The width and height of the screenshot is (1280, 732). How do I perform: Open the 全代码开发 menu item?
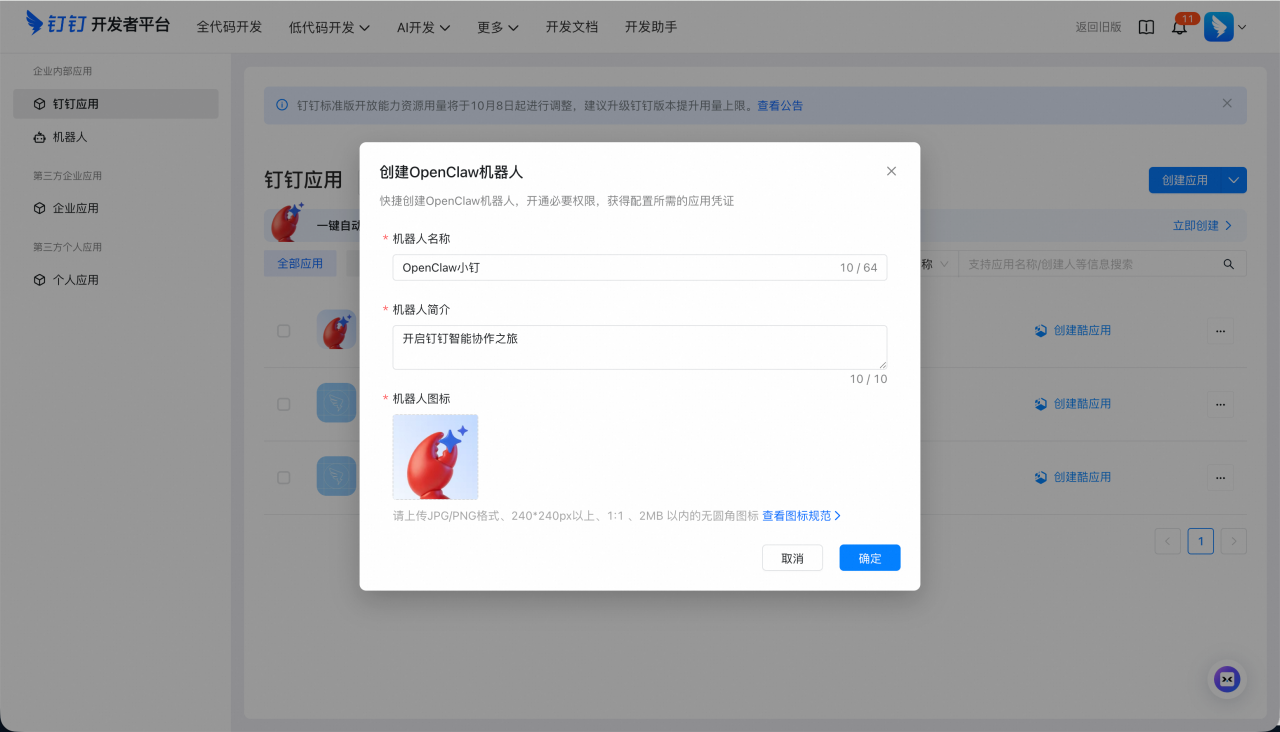click(x=229, y=27)
